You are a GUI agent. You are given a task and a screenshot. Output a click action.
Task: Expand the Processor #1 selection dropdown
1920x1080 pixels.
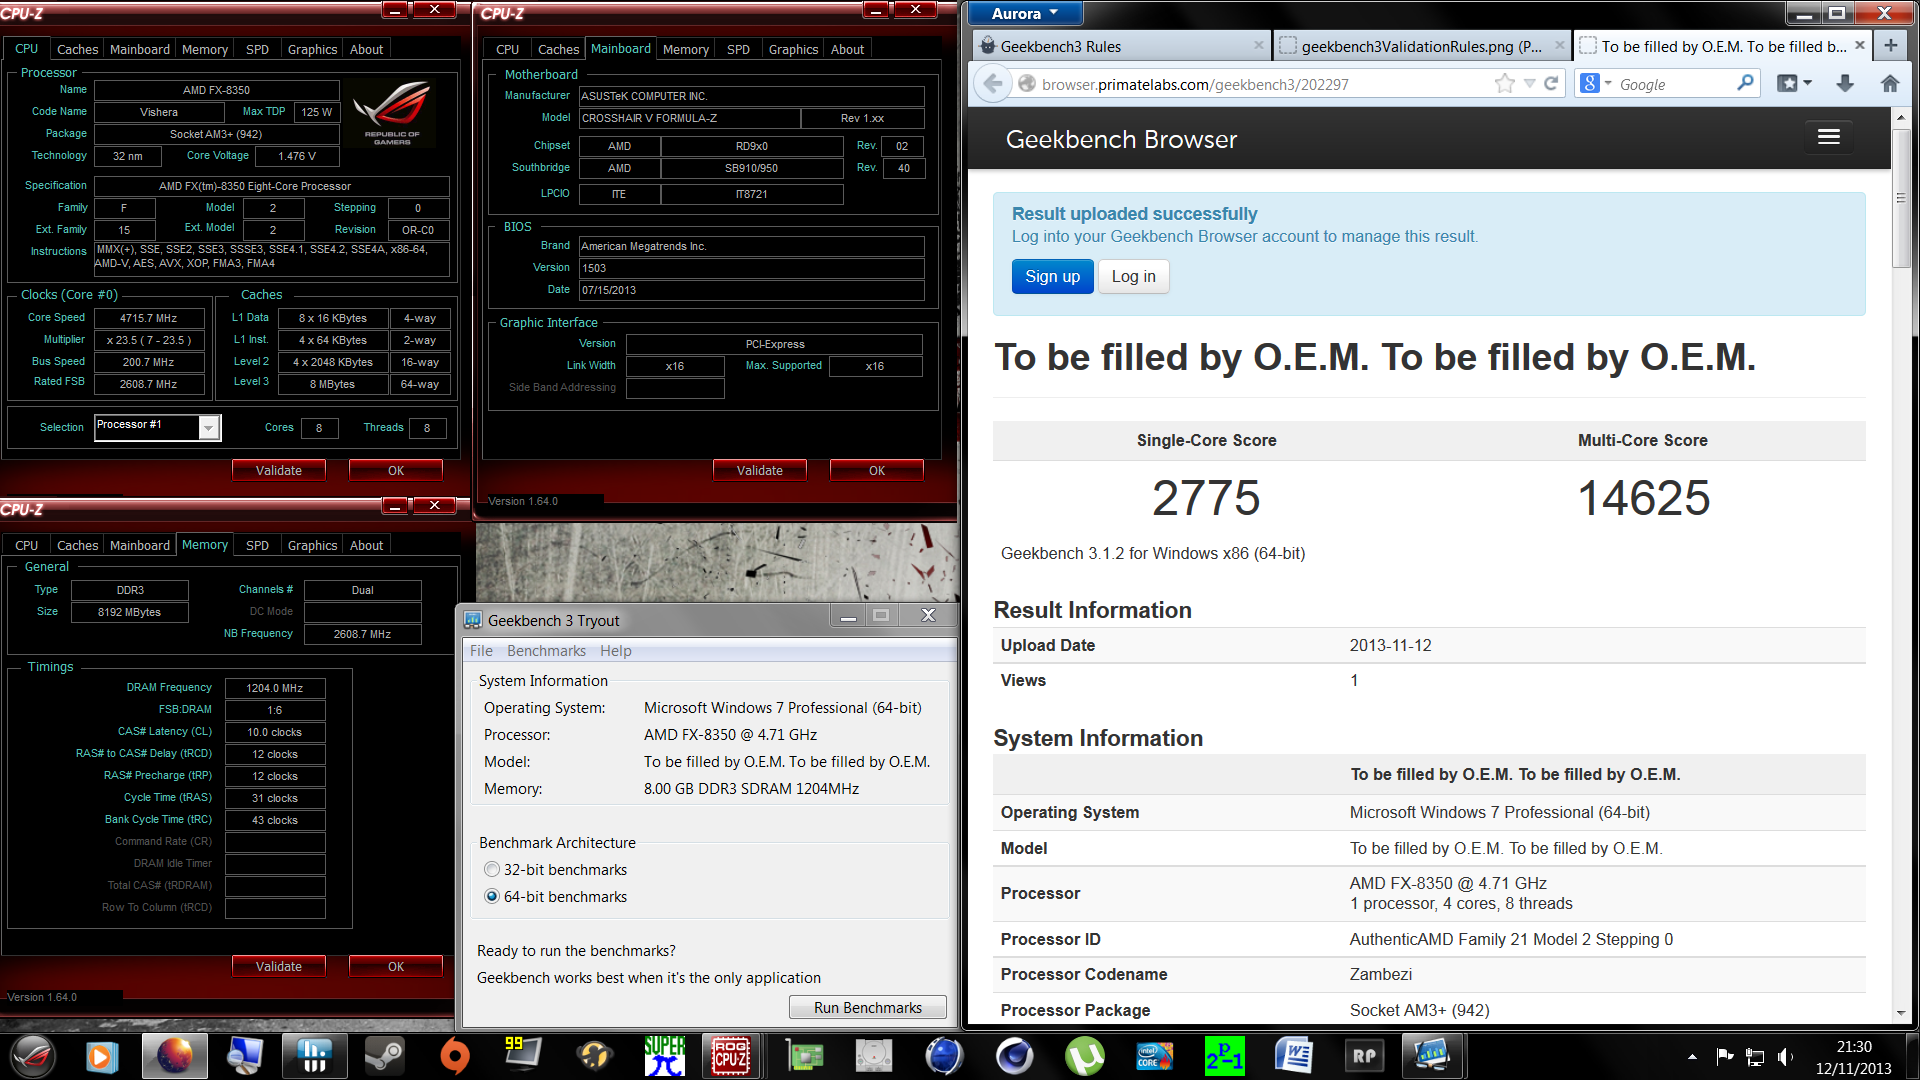(x=208, y=428)
